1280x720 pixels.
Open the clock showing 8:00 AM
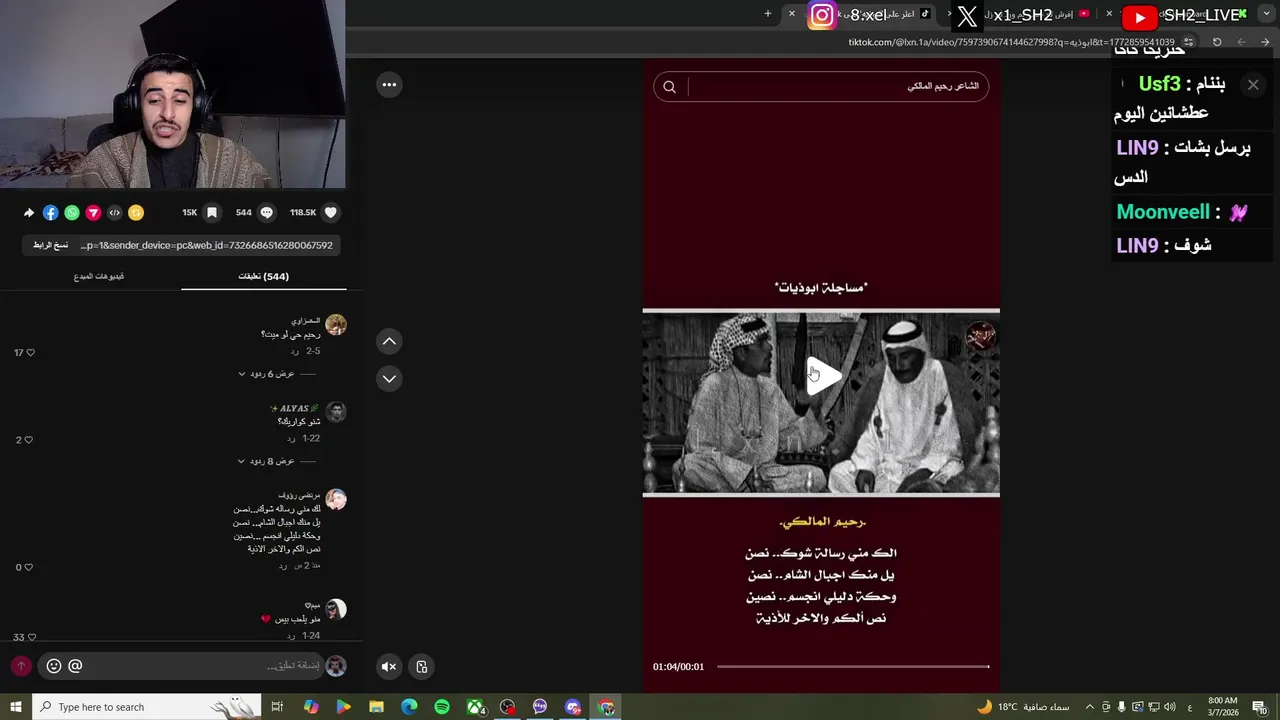[1223, 707]
